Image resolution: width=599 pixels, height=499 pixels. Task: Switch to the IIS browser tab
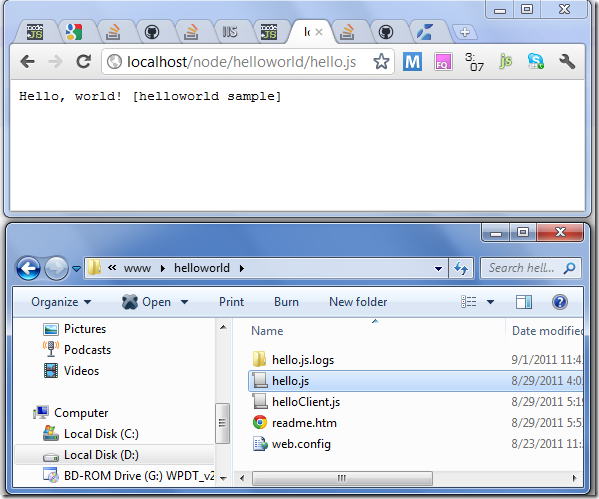pyautogui.click(x=230, y=32)
